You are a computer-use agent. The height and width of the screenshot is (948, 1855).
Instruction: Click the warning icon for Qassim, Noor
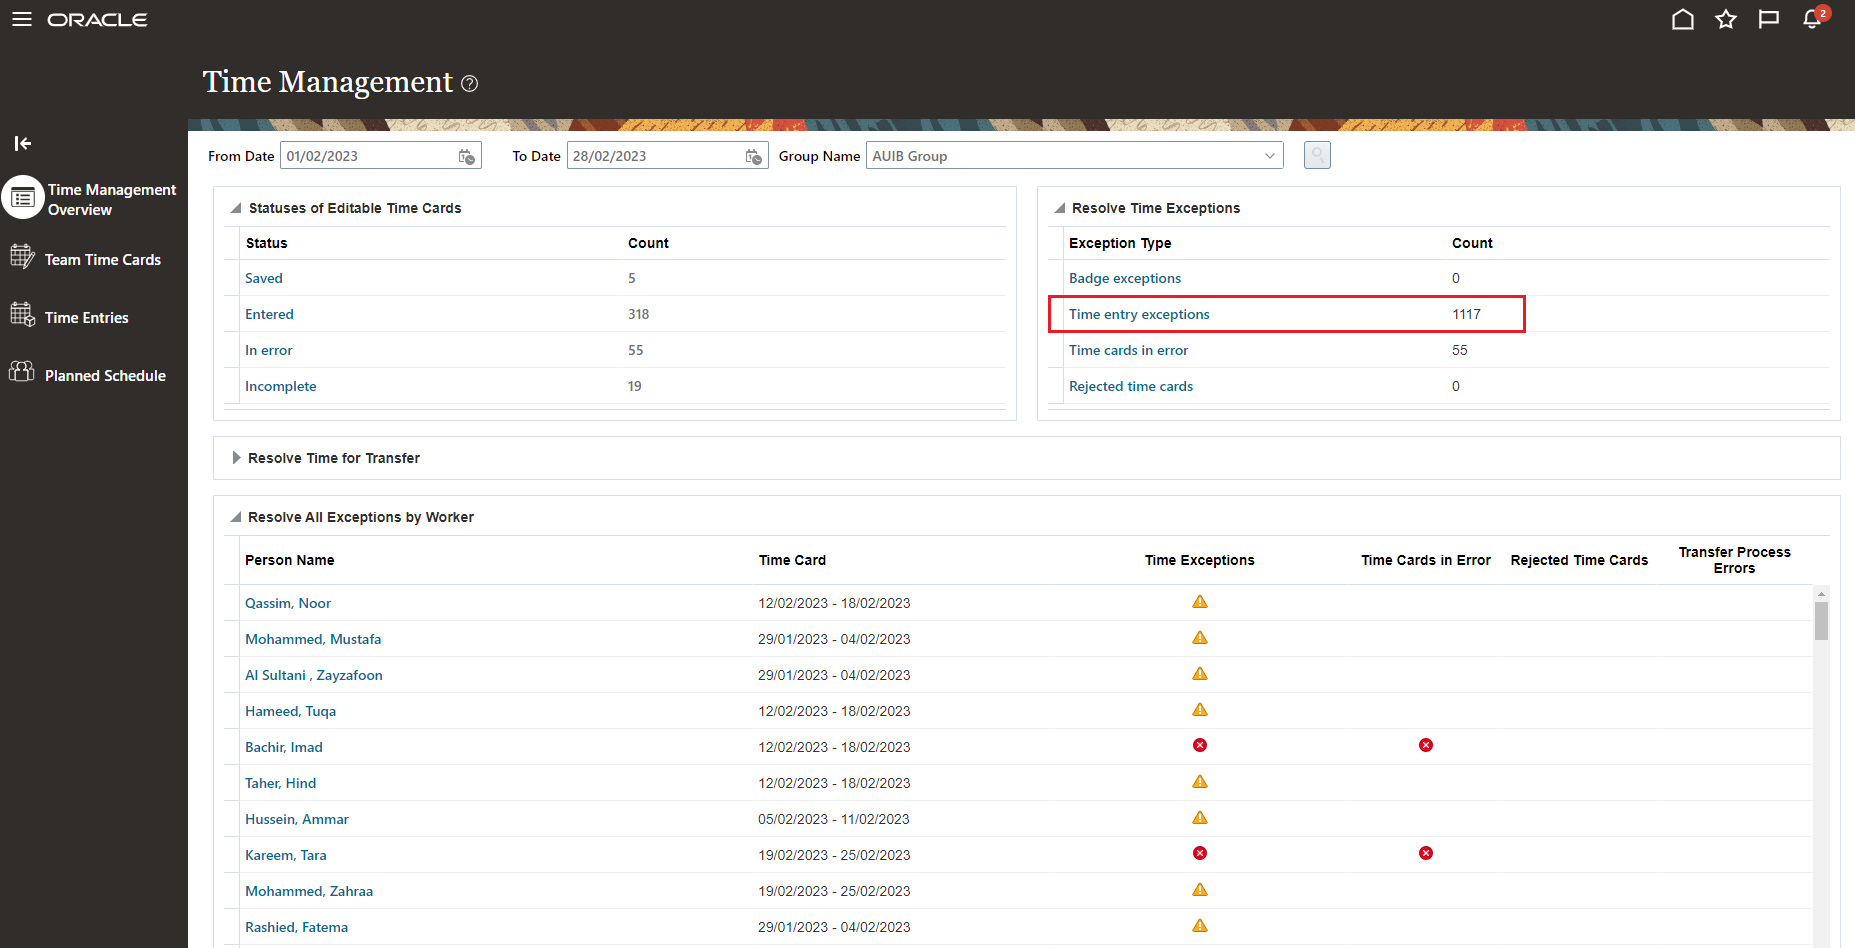1199,601
